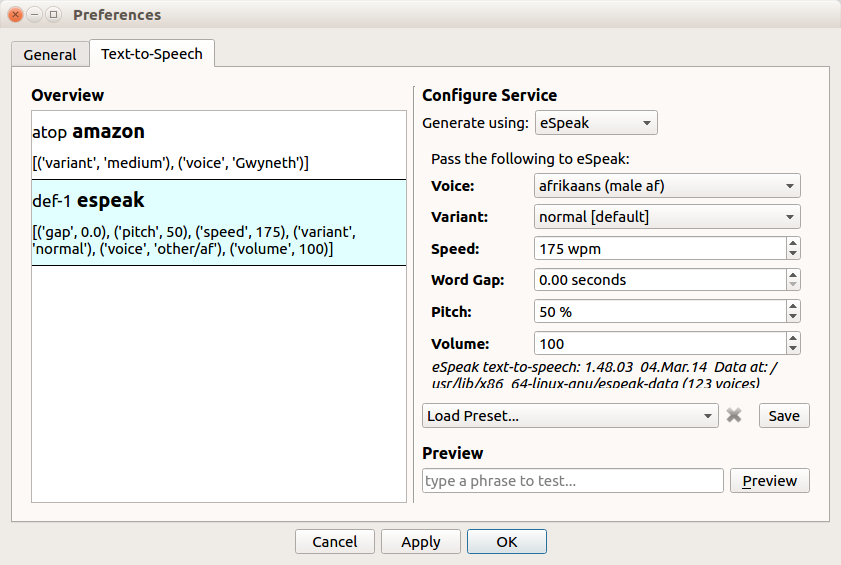This screenshot has height=565, width=841.
Task: Select the Text-to-Speech tab
Action: [152, 54]
